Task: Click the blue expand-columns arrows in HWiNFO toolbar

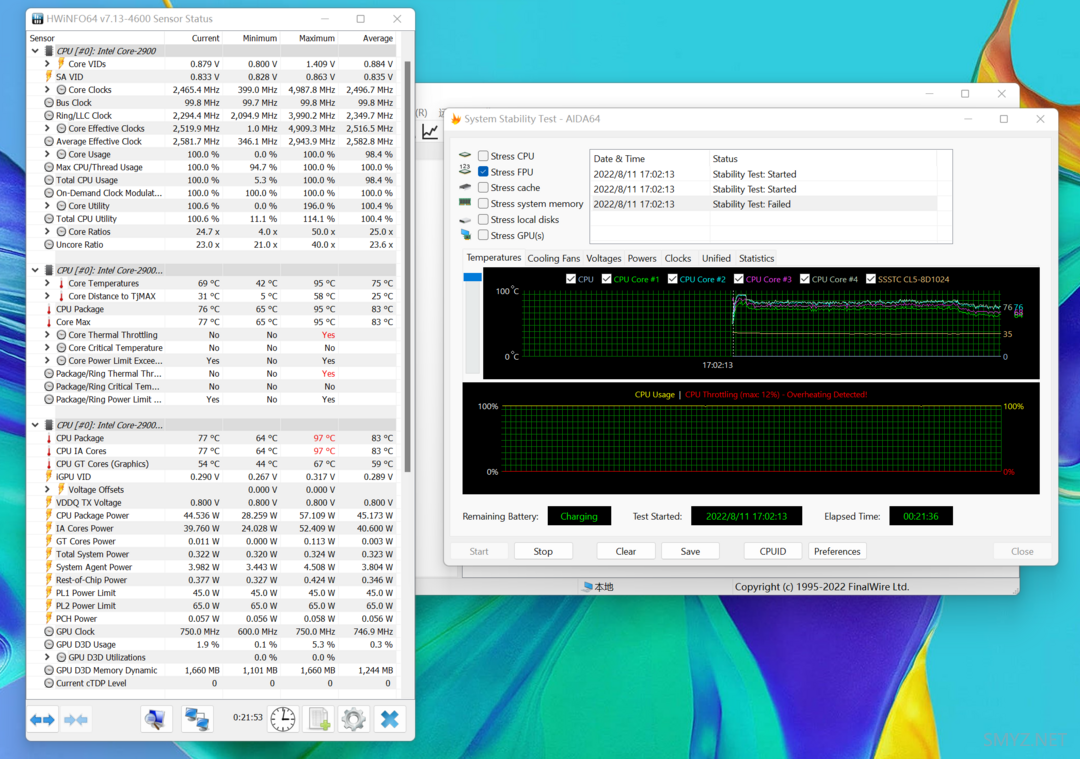Action: (43, 720)
